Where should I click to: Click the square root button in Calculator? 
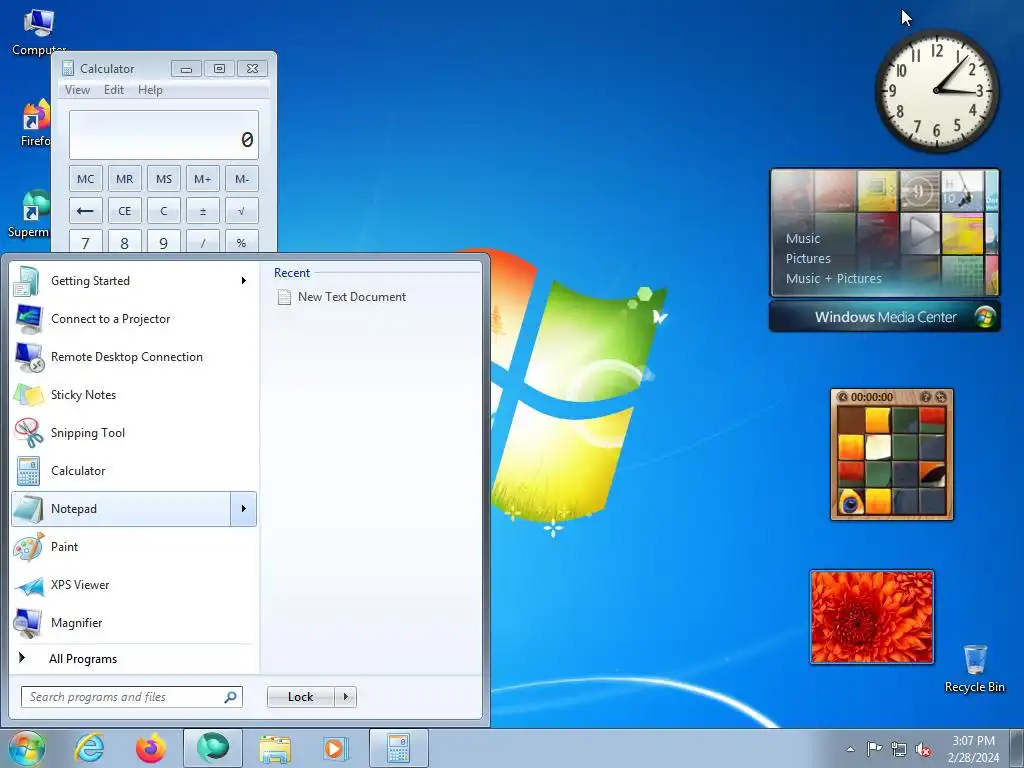click(x=242, y=211)
